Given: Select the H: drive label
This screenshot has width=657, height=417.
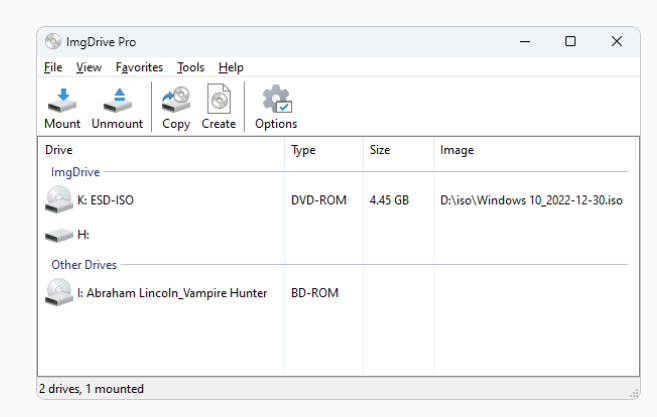Looking at the screenshot, I should [83, 235].
